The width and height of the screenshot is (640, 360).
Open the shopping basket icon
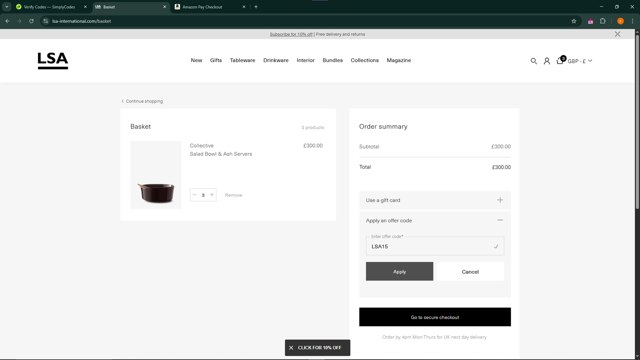tap(560, 60)
